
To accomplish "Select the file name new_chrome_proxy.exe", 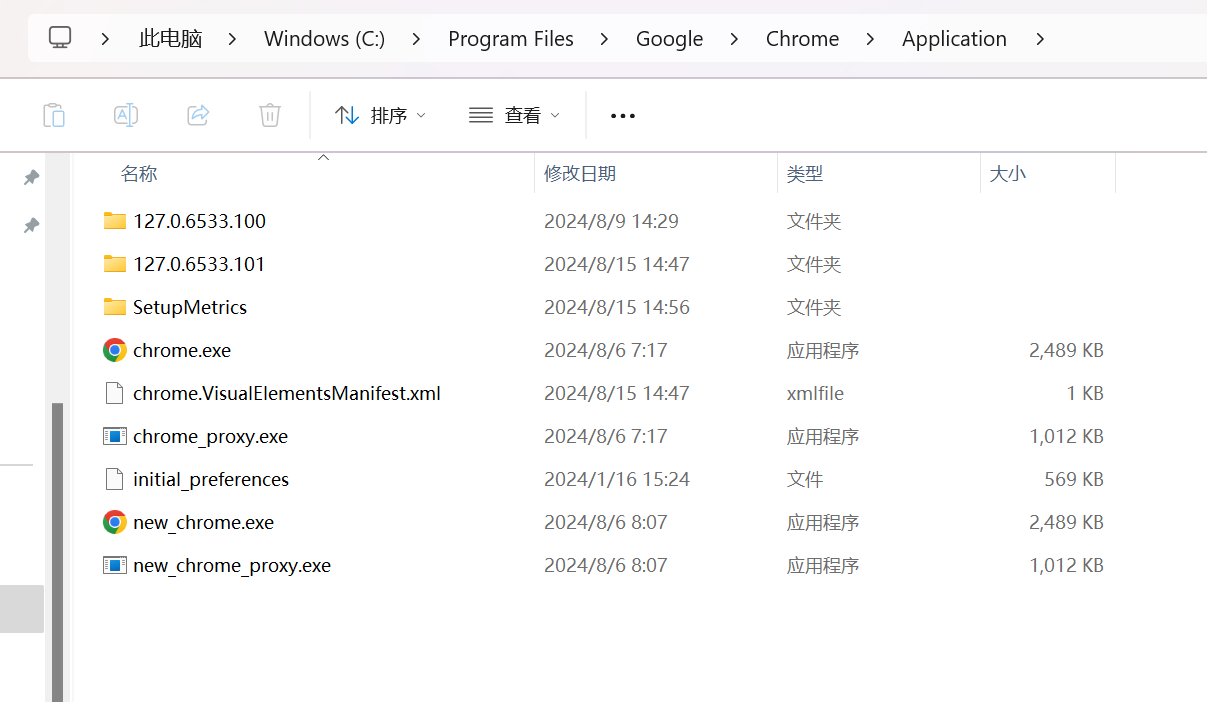I will (x=232, y=566).
